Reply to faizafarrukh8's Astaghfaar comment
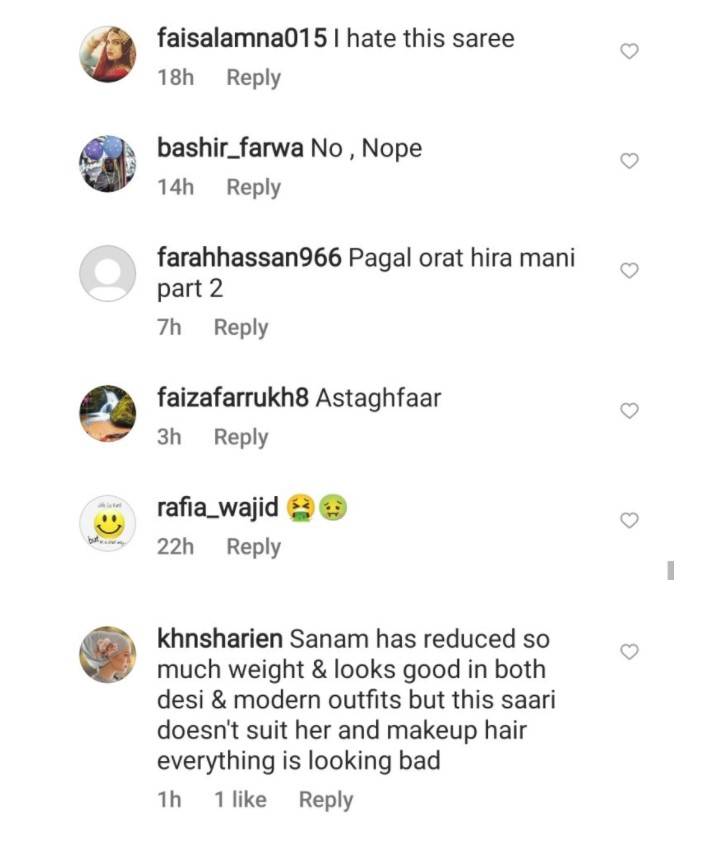The image size is (704, 846). coord(241,437)
